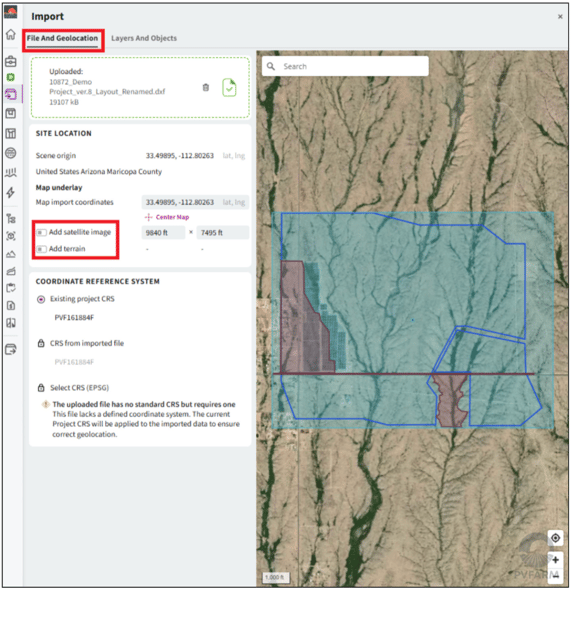Toggle Add satellite image switch

pos(42,232)
